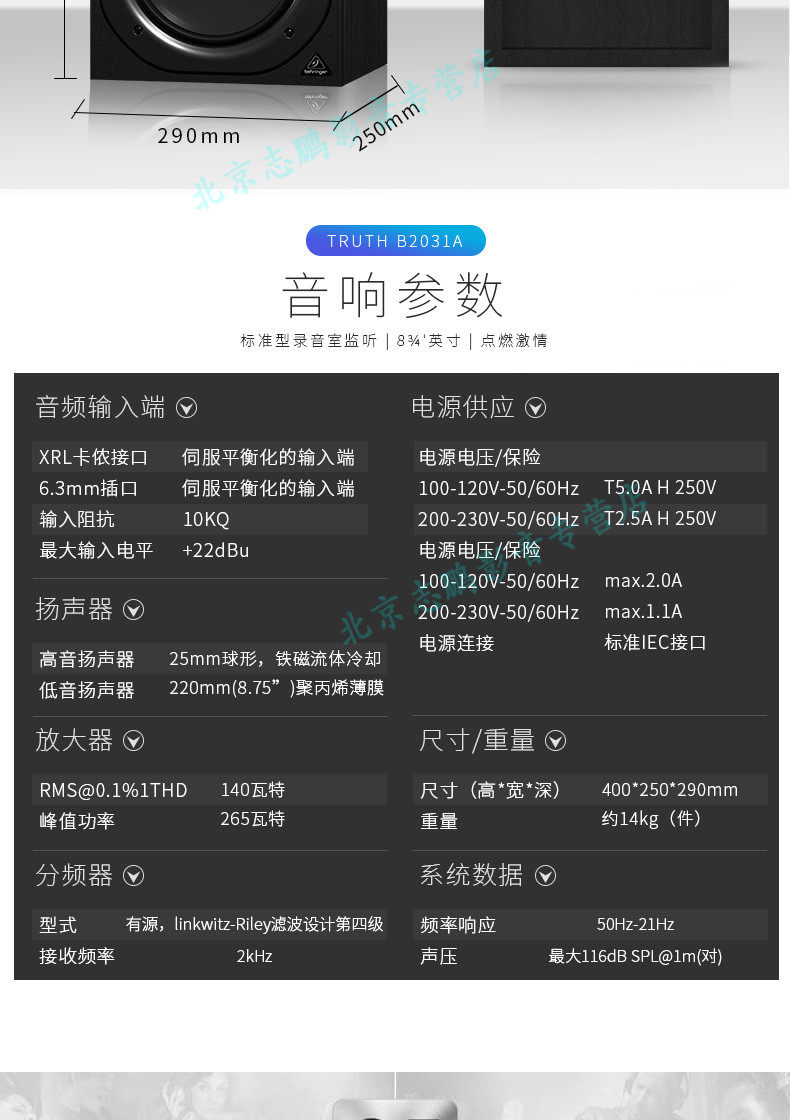
Task: Click the 音频输入端 section heading
Action: (x=101, y=408)
